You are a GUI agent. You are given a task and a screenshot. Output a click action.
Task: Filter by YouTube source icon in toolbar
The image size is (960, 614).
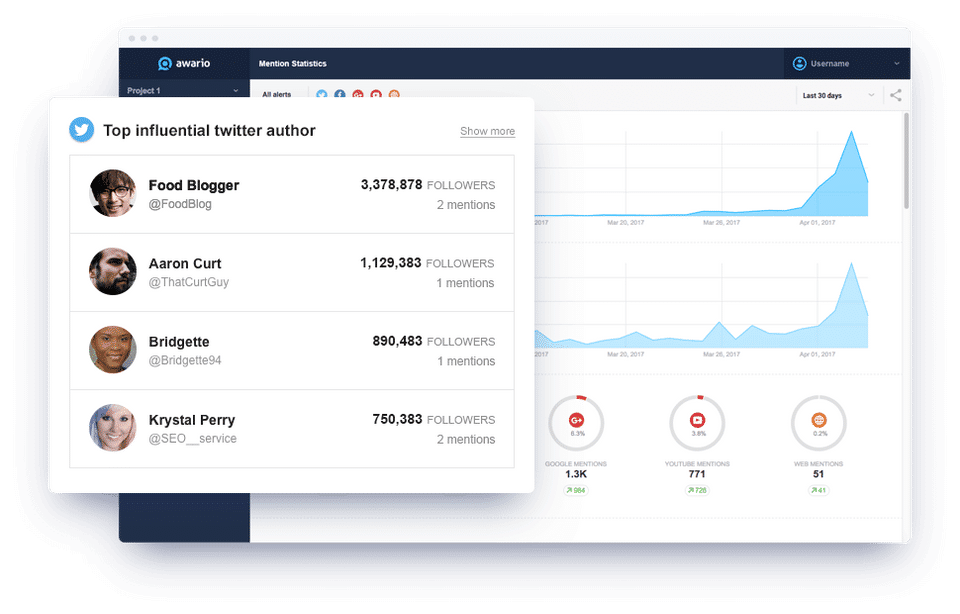point(376,94)
